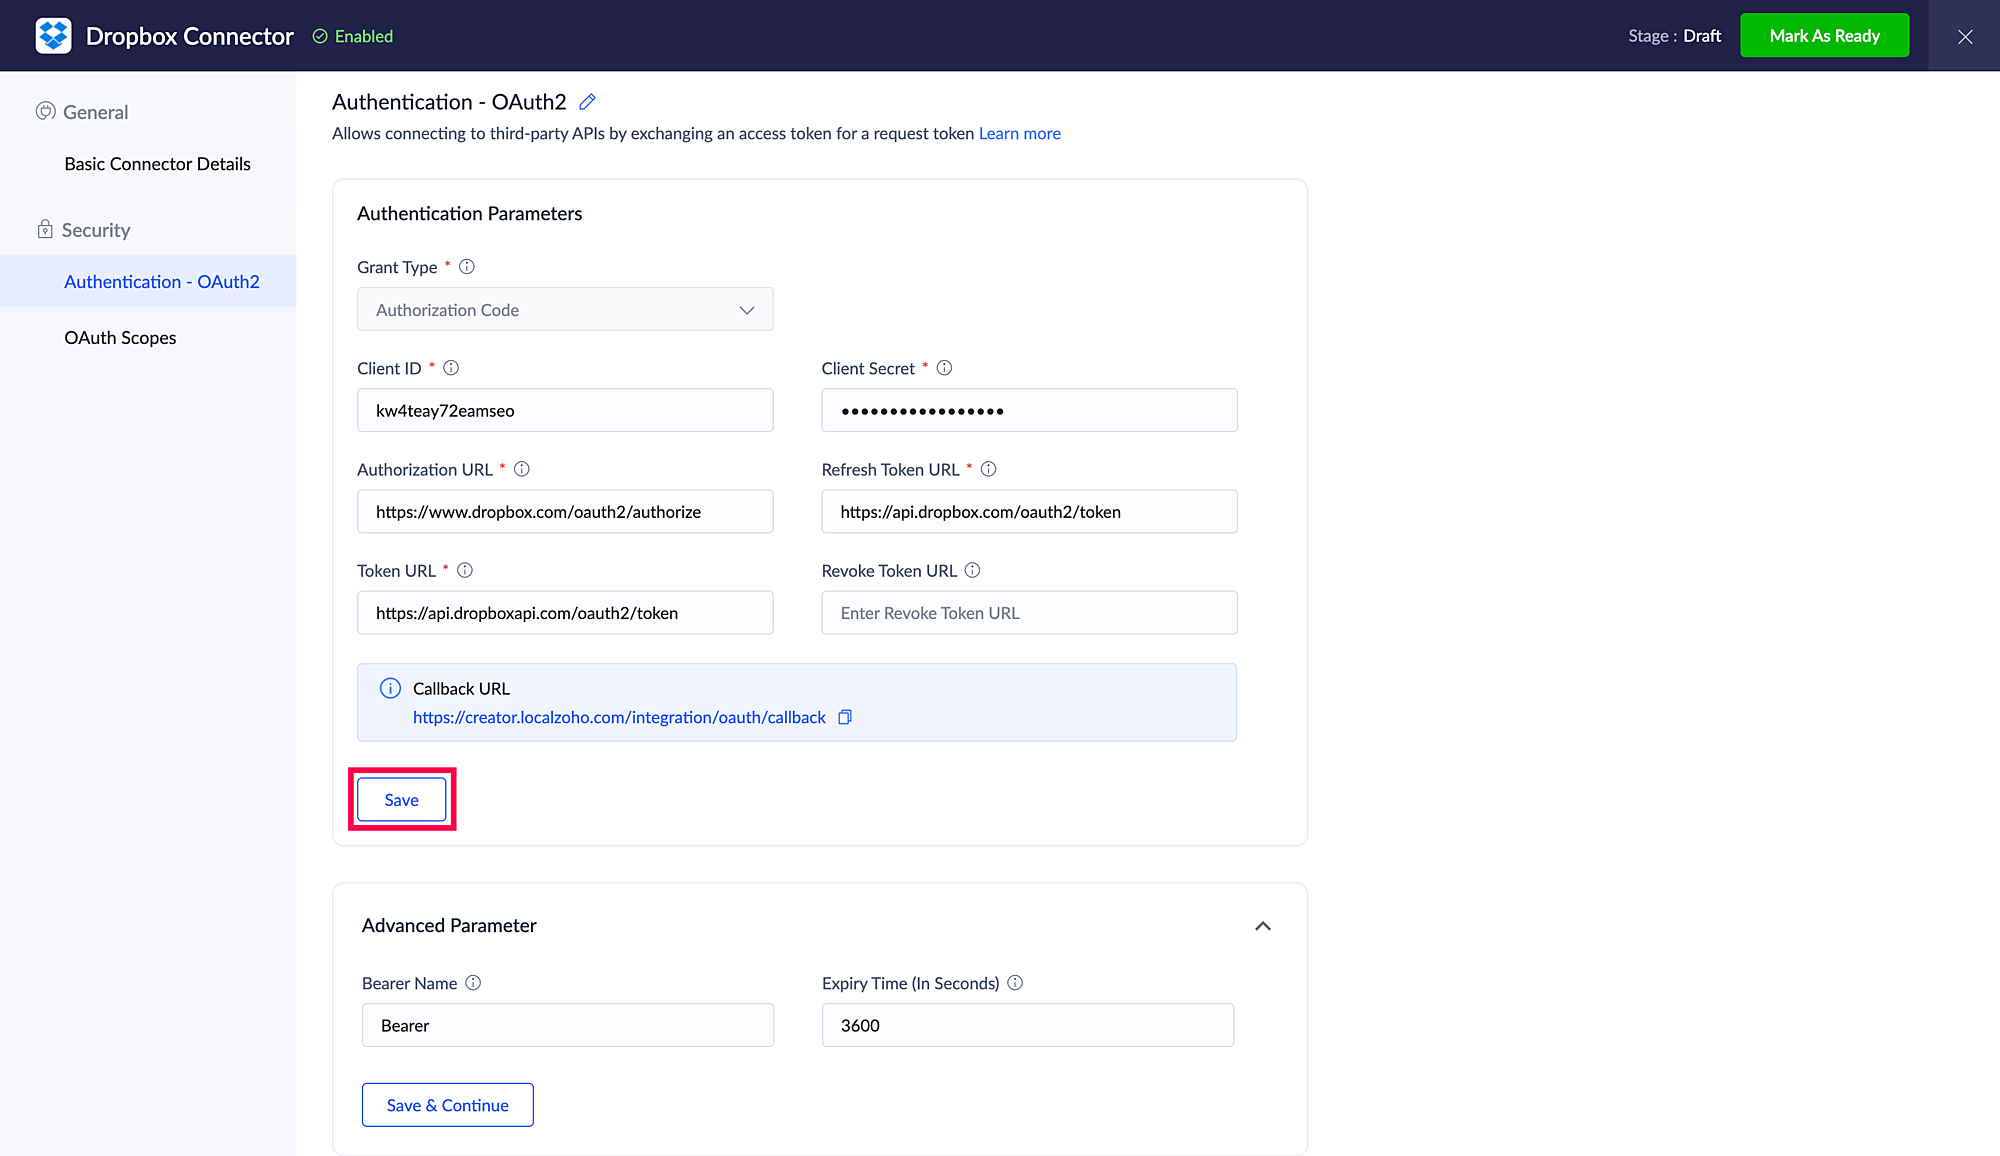Open the Grant Type dropdown
The width and height of the screenshot is (2000, 1156).
pos(565,310)
